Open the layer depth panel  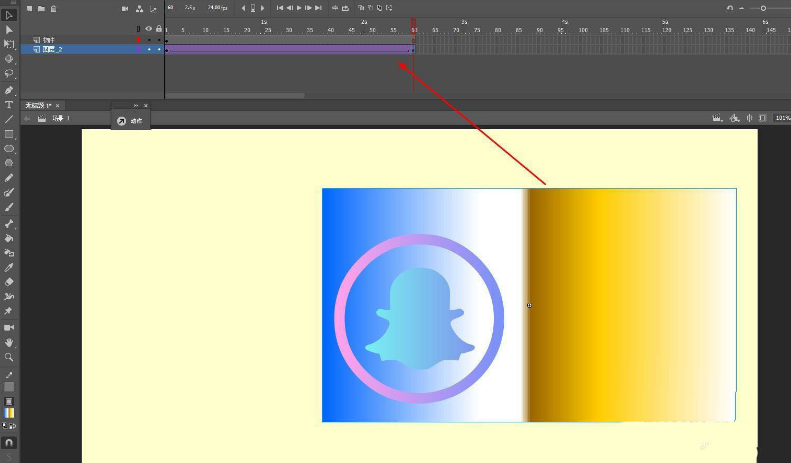click(x=153, y=9)
